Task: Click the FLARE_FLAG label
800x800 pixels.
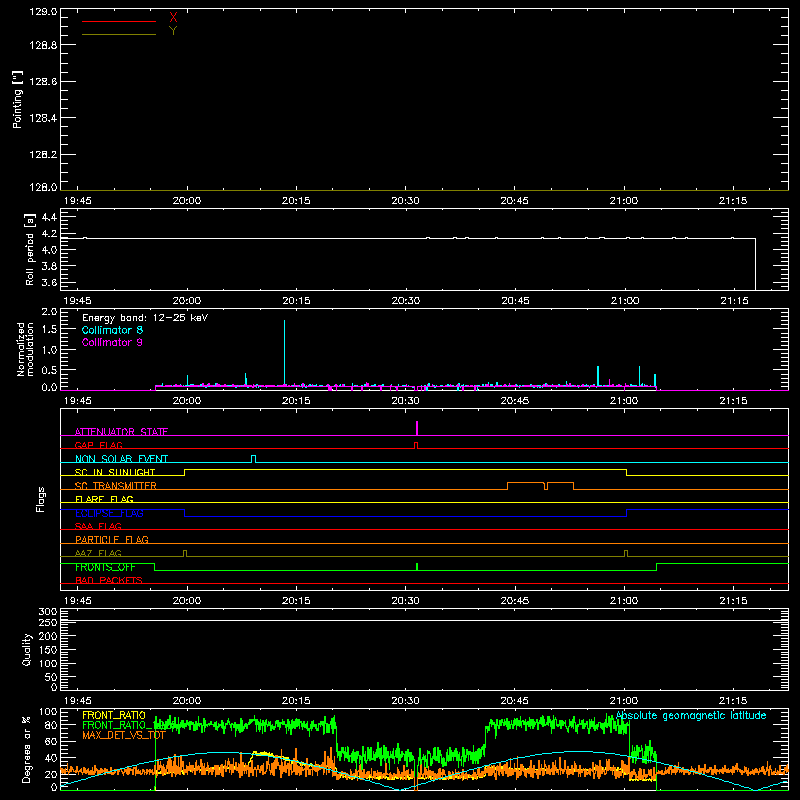Action: coord(104,499)
